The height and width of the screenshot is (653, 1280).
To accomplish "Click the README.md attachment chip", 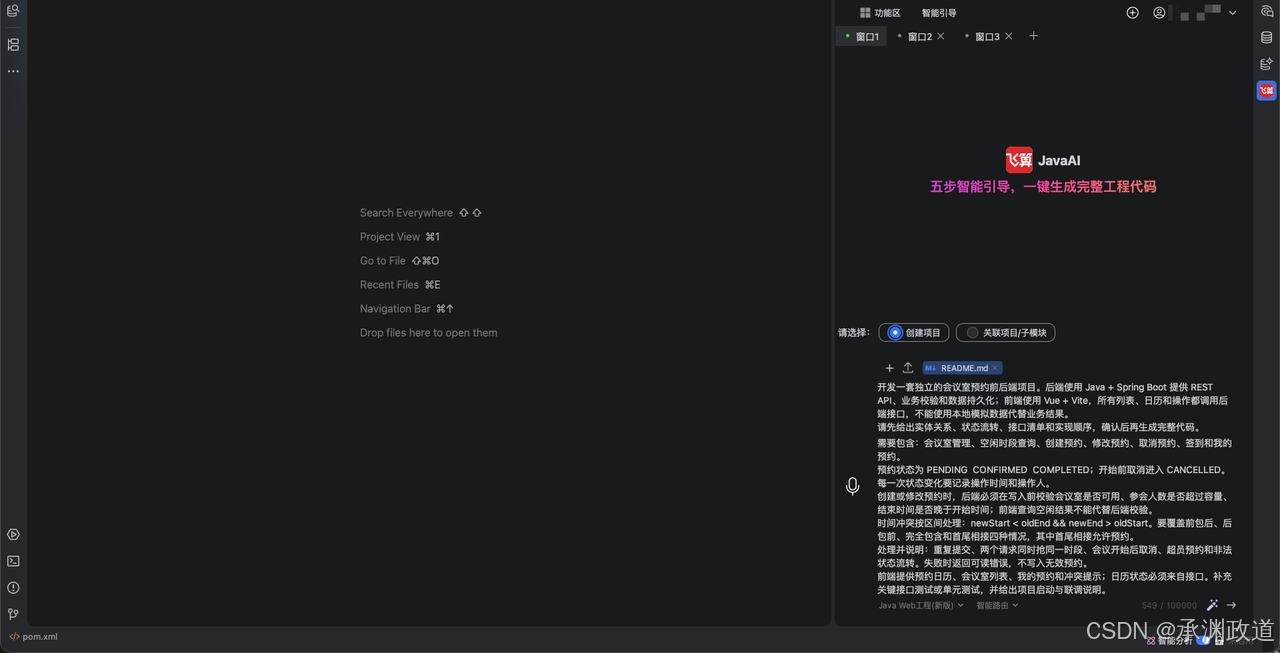I will (962, 368).
